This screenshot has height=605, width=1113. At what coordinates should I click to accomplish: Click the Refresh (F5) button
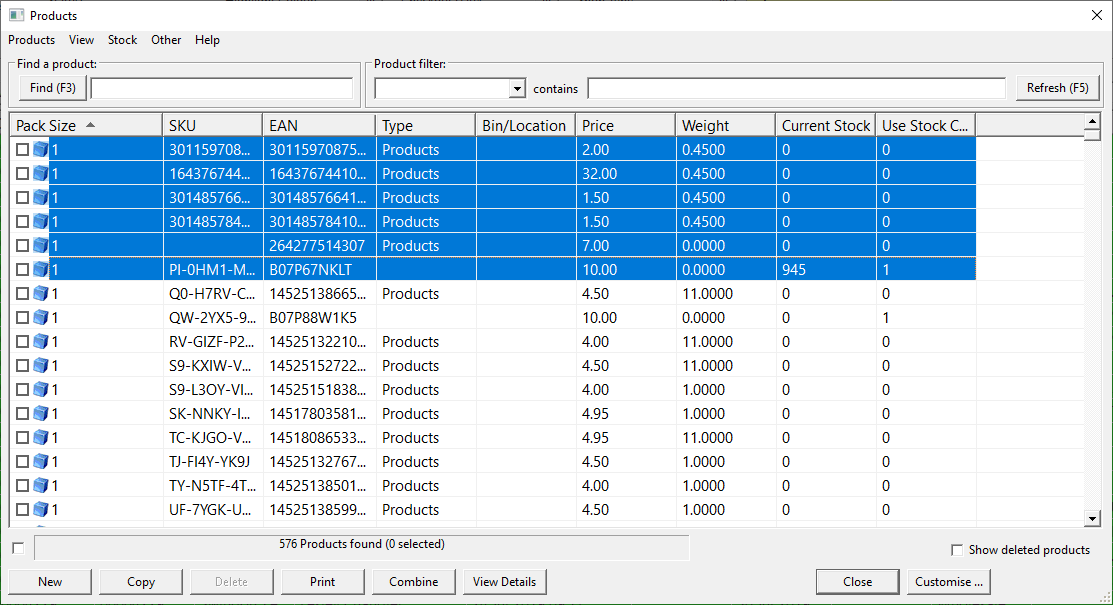coord(1057,88)
